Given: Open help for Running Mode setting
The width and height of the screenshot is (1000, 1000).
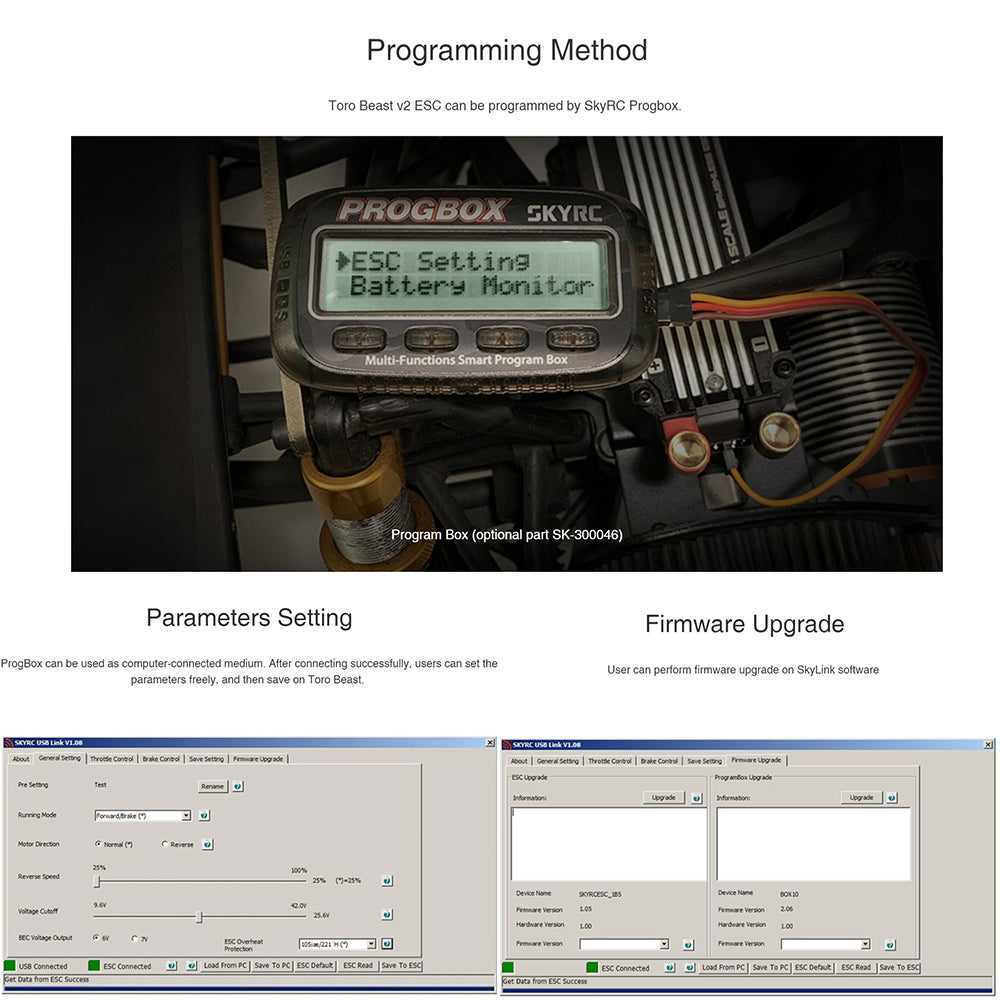Looking at the screenshot, I should [204, 815].
